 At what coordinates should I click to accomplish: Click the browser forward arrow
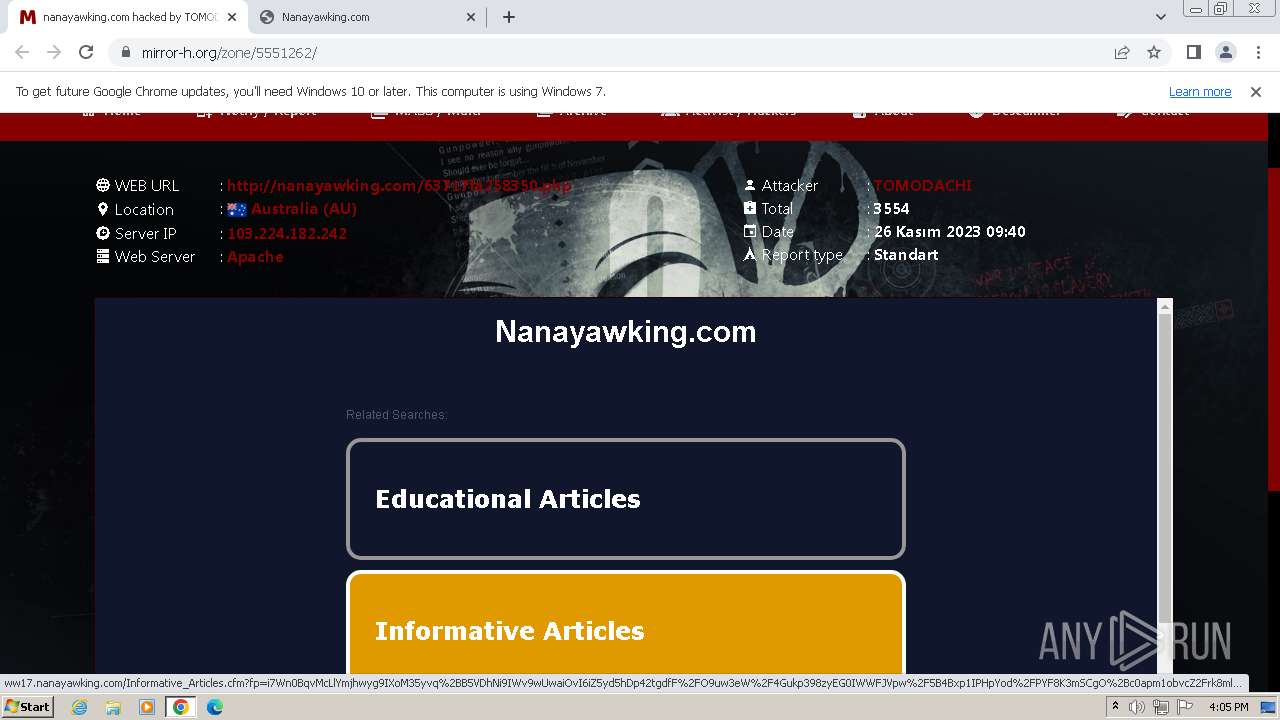point(54,52)
